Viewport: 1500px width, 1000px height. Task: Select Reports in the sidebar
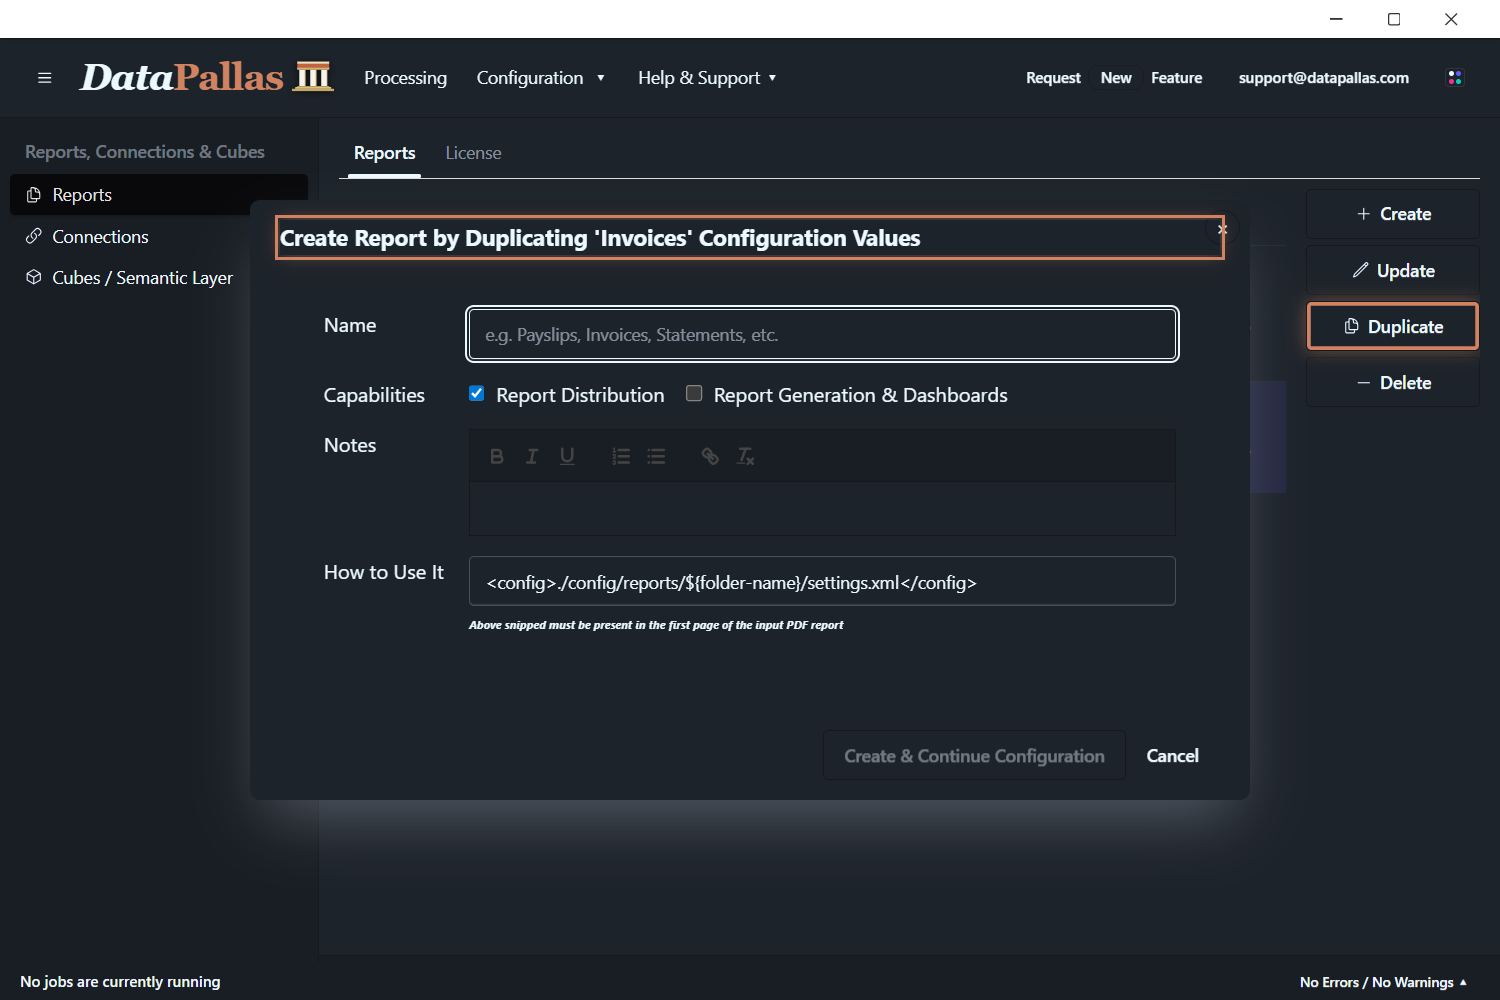click(x=159, y=195)
